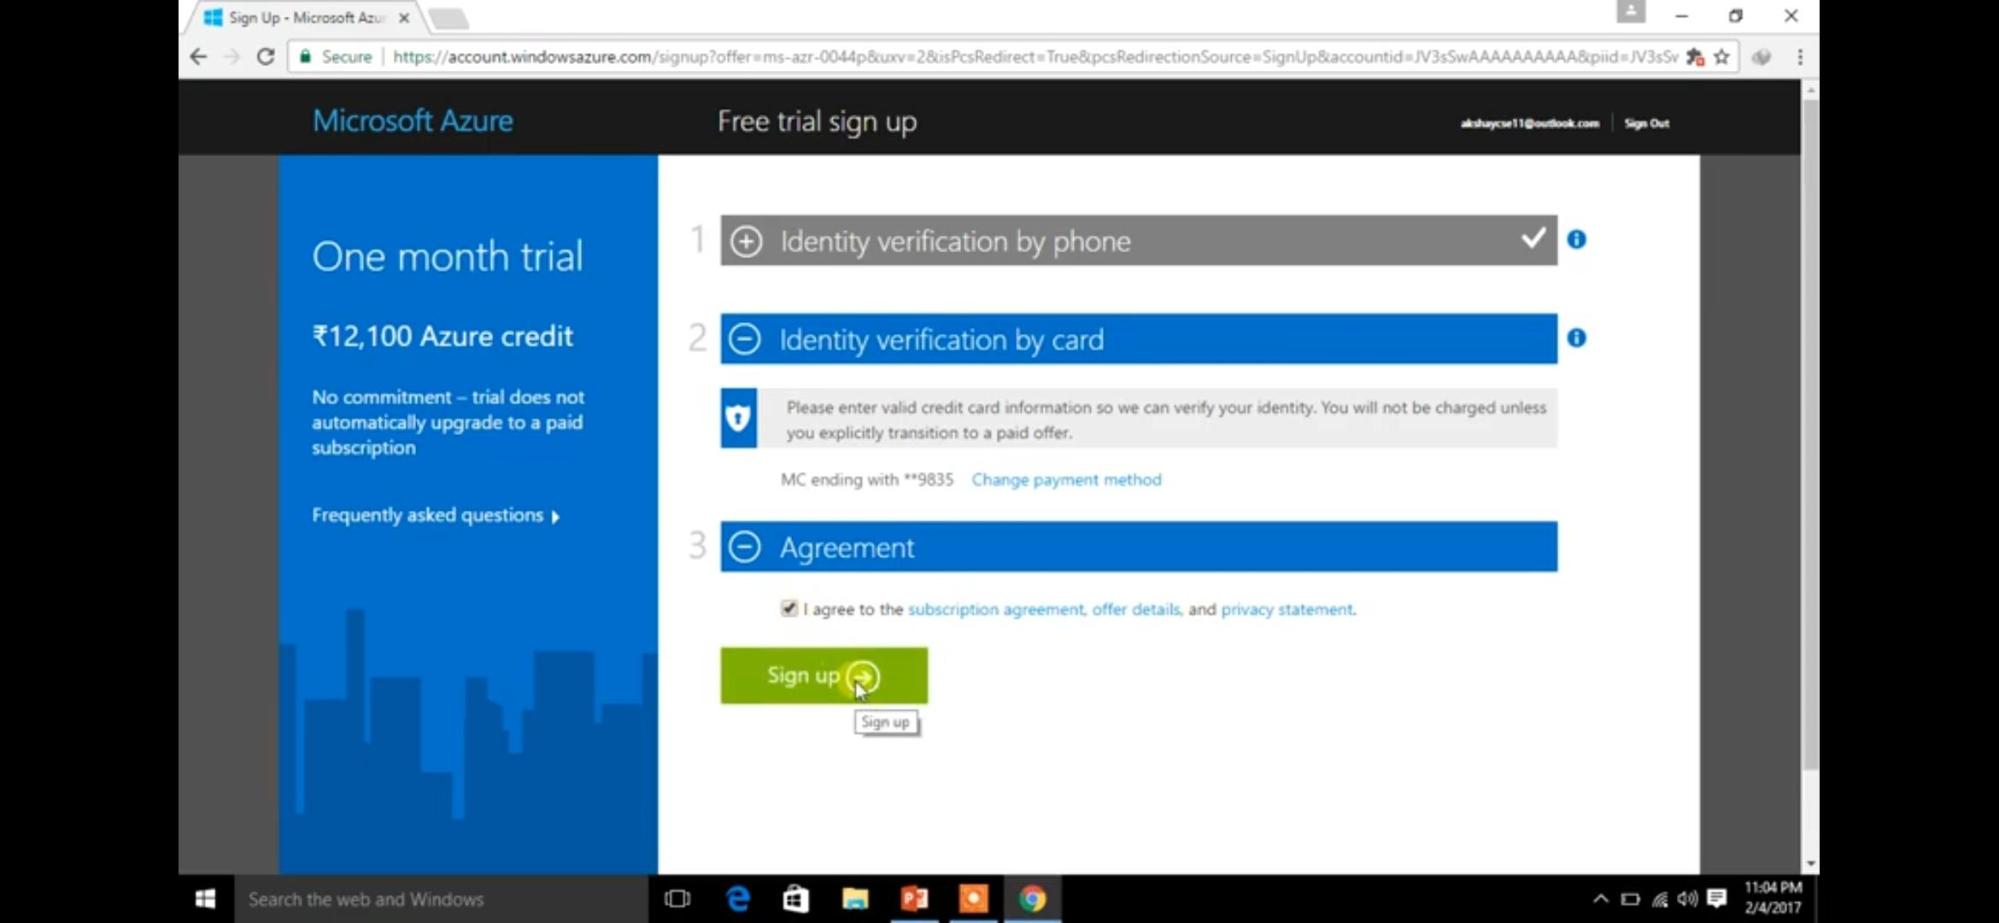Select the Sign Up - Microsoft Azure browser tab
The height and width of the screenshot is (923, 1999).
click(305, 18)
